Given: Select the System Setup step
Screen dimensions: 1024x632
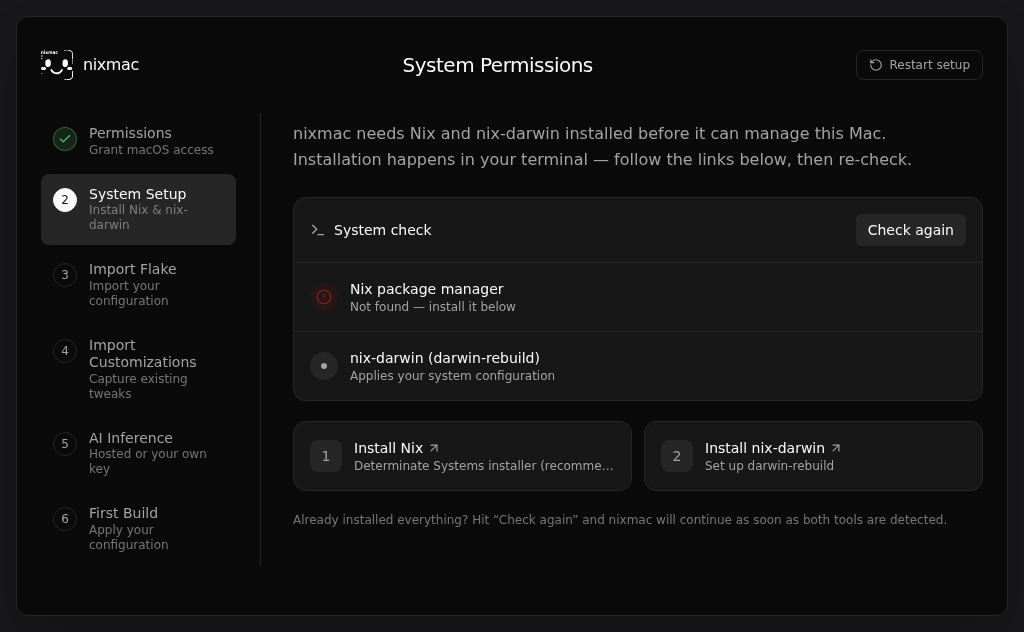Looking at the screenshot, I should (138, 209).
